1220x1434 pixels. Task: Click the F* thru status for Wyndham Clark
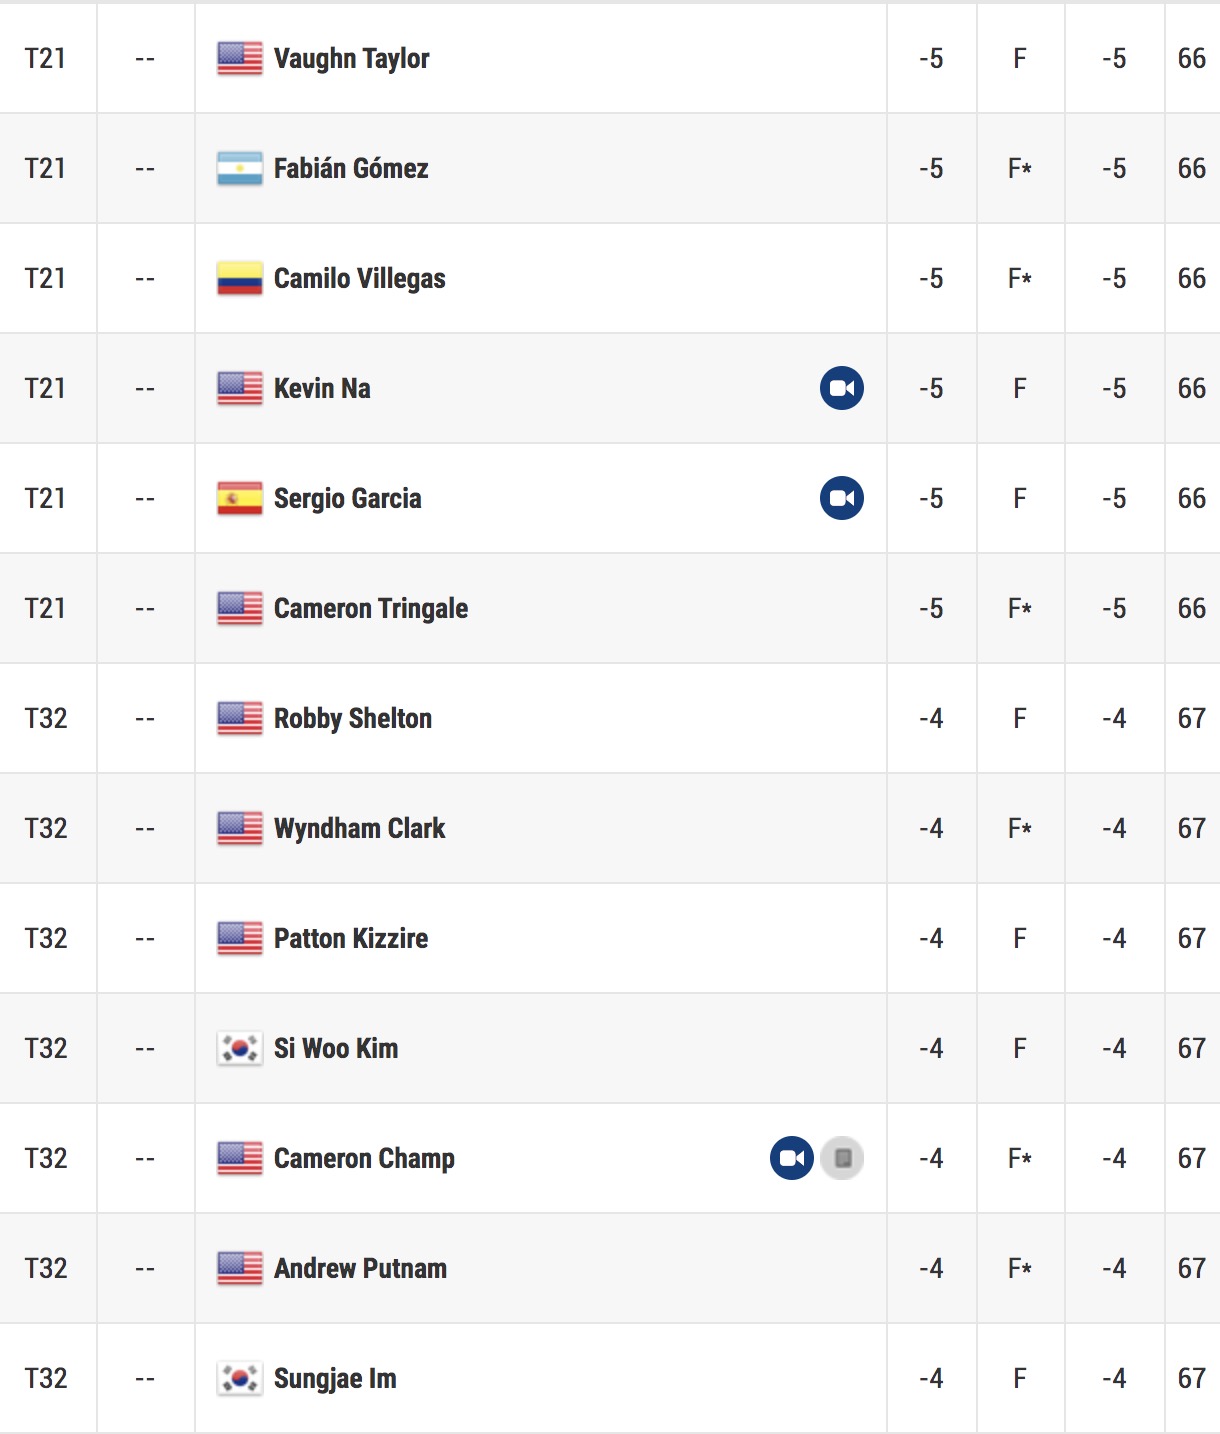pyautogui.click(x=1020, y=828)
